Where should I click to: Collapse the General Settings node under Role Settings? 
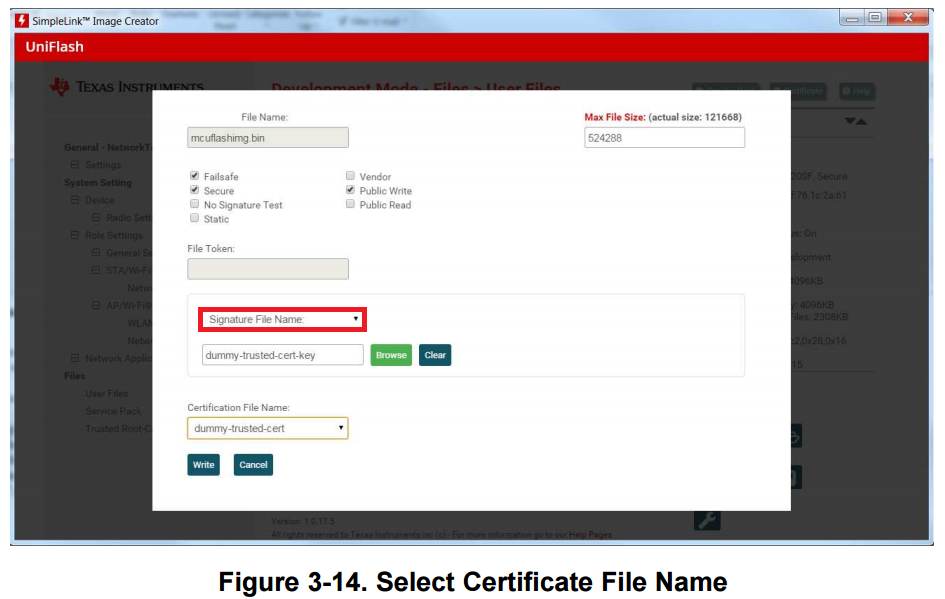click(96, 252)
